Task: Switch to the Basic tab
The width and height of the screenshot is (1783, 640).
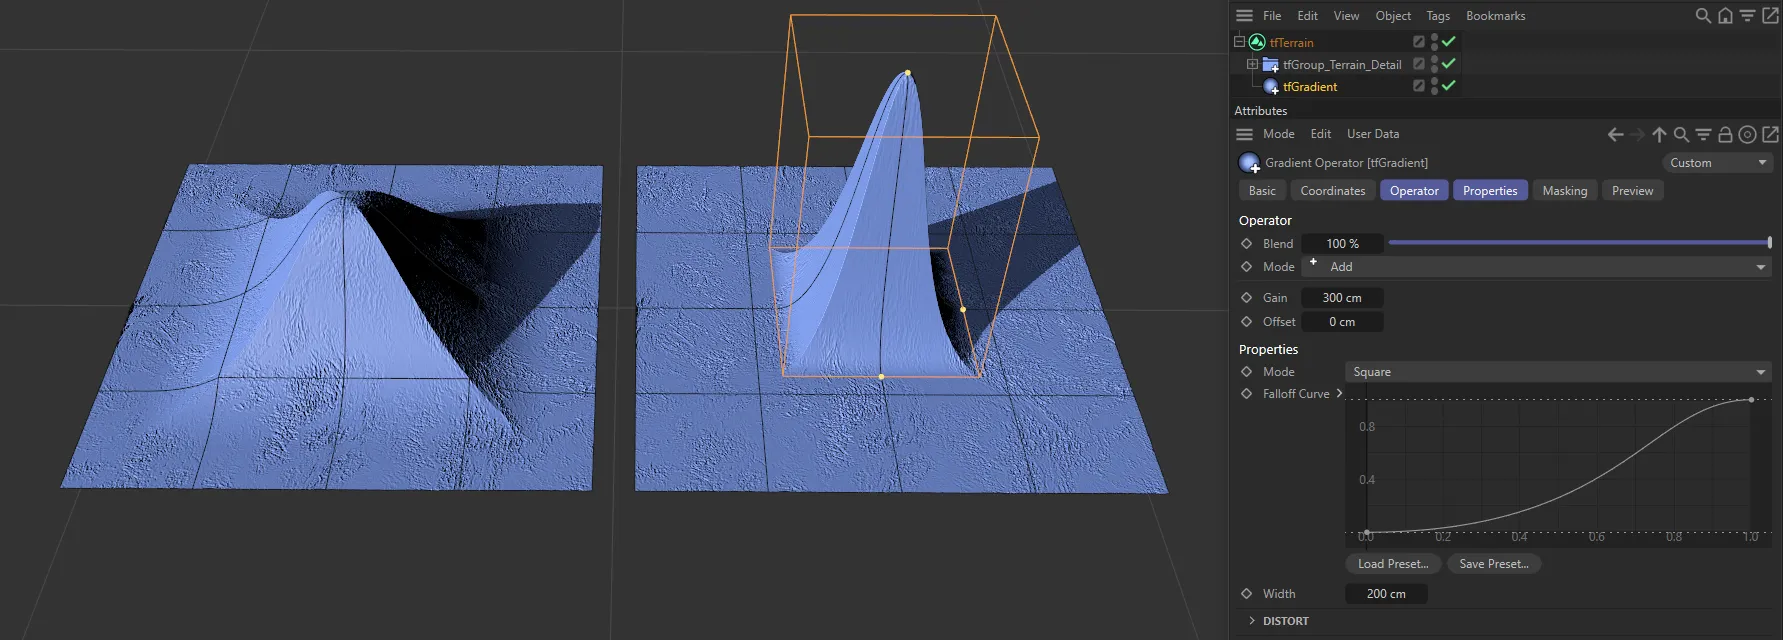Action: pyautogui.click(x=1262, y=191)
